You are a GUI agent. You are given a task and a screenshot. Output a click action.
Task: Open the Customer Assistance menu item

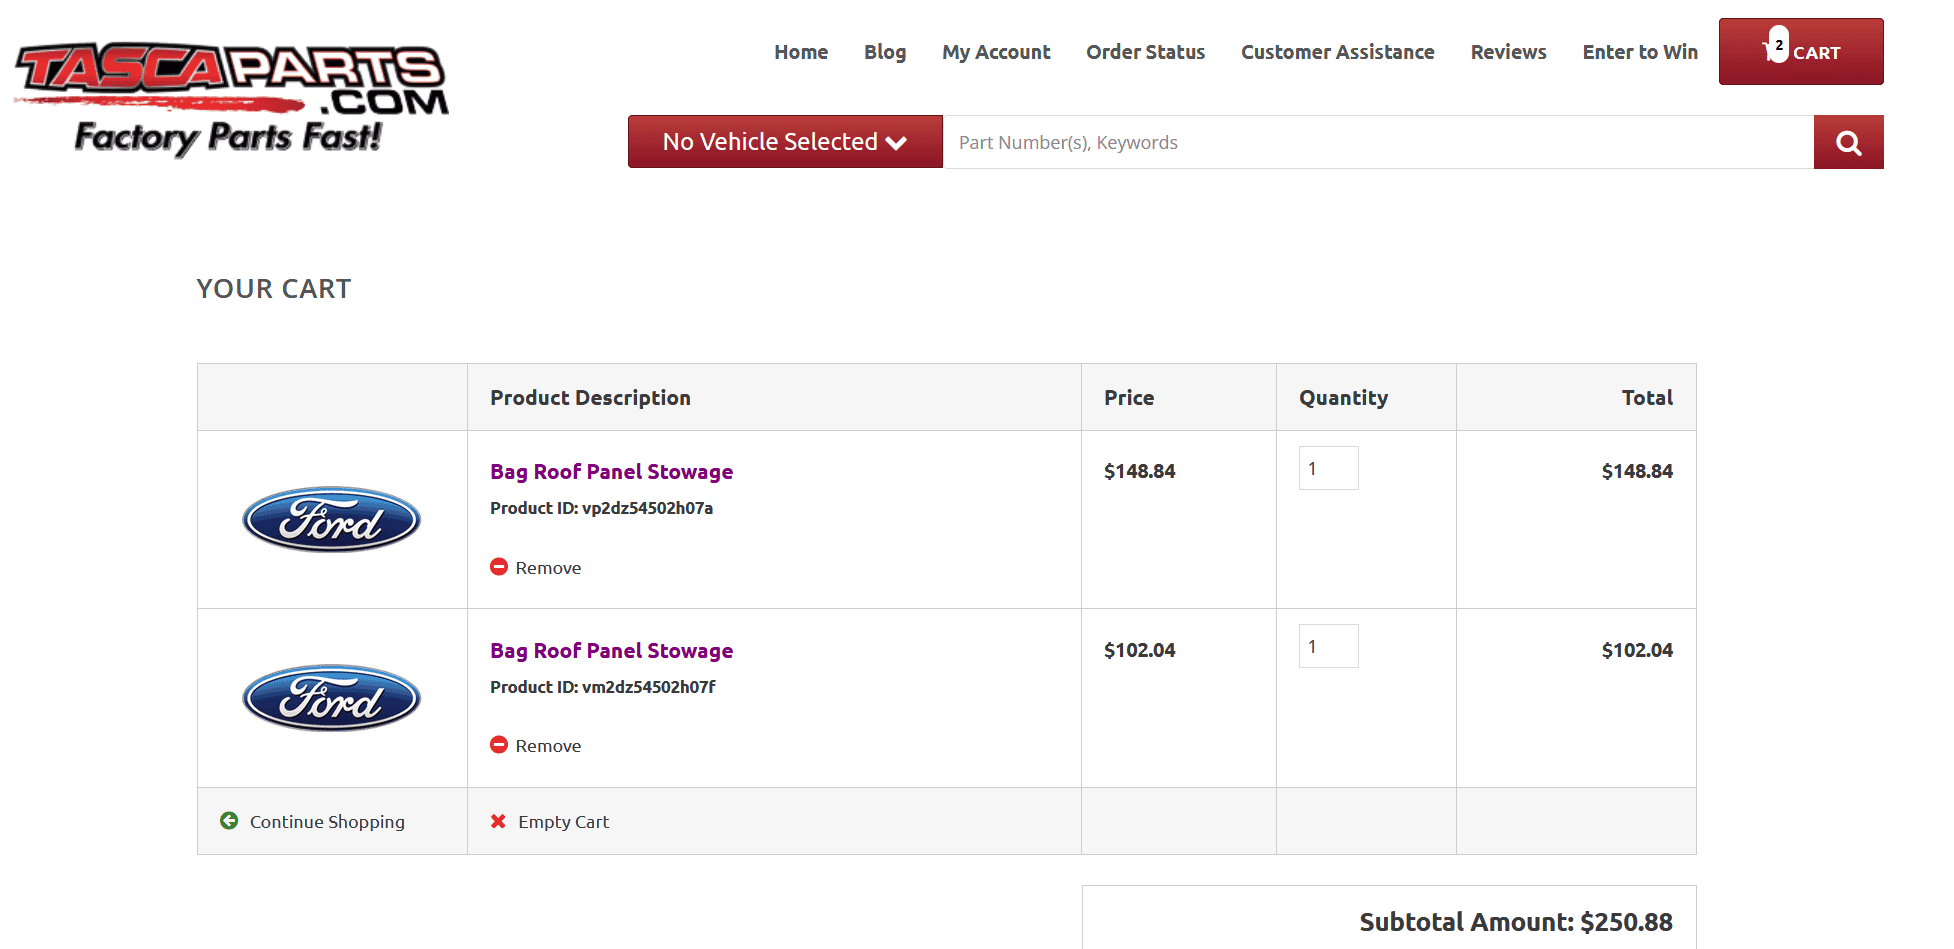tap(1338, 52)
